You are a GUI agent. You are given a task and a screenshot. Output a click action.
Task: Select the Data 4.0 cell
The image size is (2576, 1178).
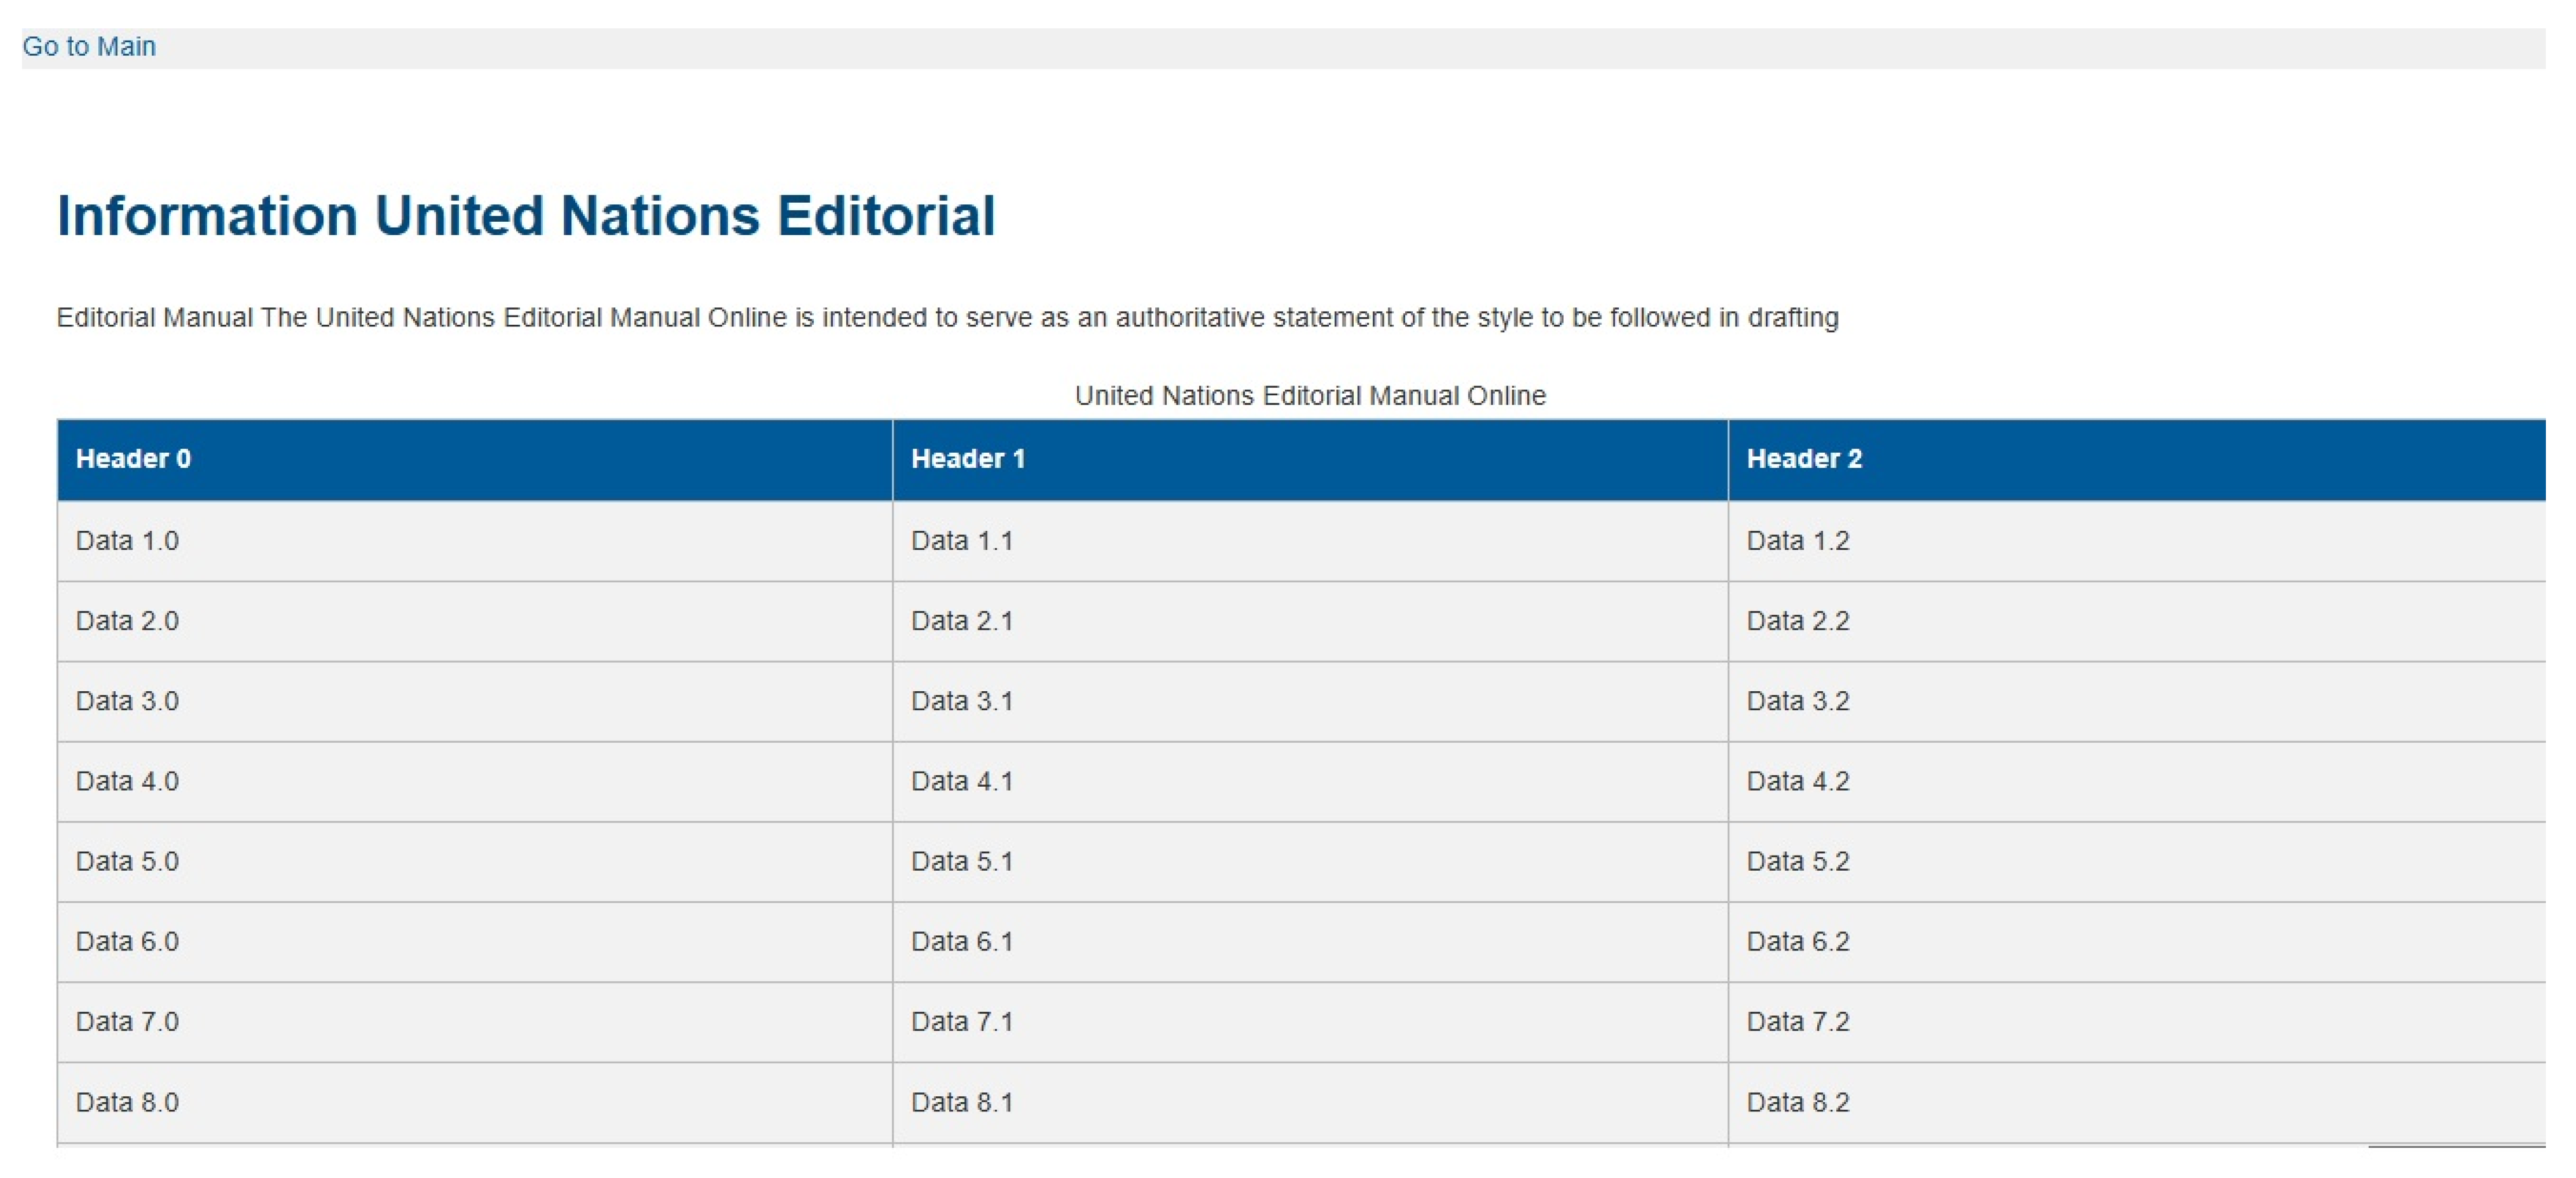pyautogui.click(x=475, y=782)
